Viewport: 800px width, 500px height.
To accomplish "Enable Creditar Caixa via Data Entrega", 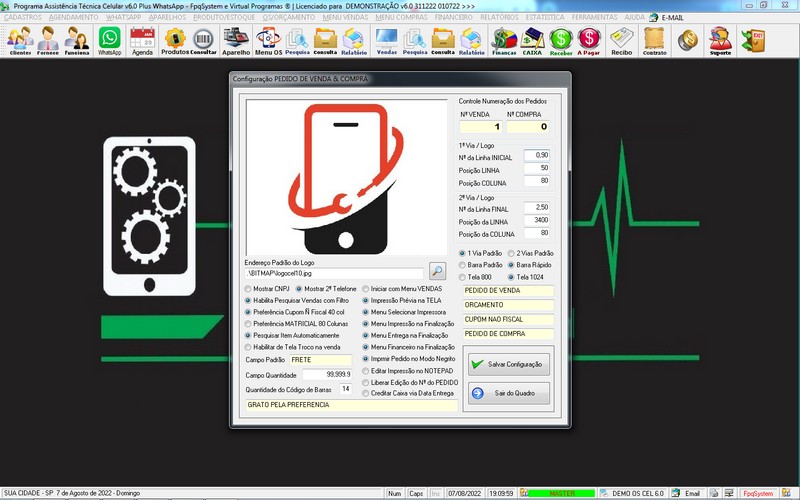I will click(x=408, y=393).
